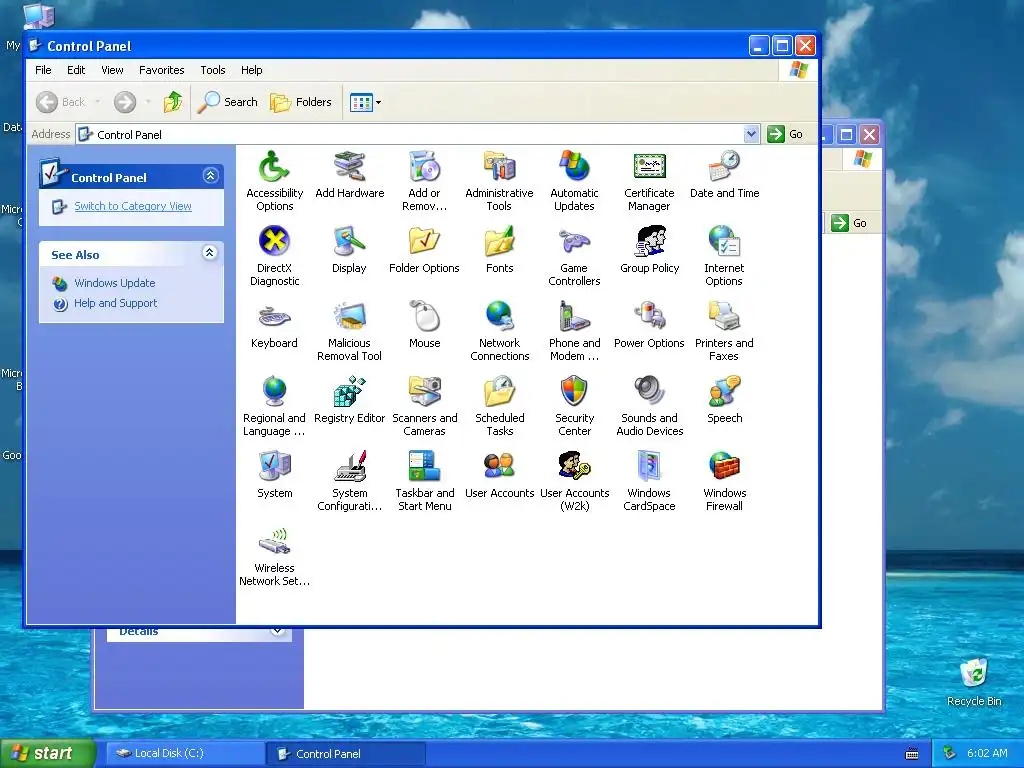Open the Recycle Bin desktop icon
Image resolution: width=1024 pixels, height=768 pixels.
974,682
